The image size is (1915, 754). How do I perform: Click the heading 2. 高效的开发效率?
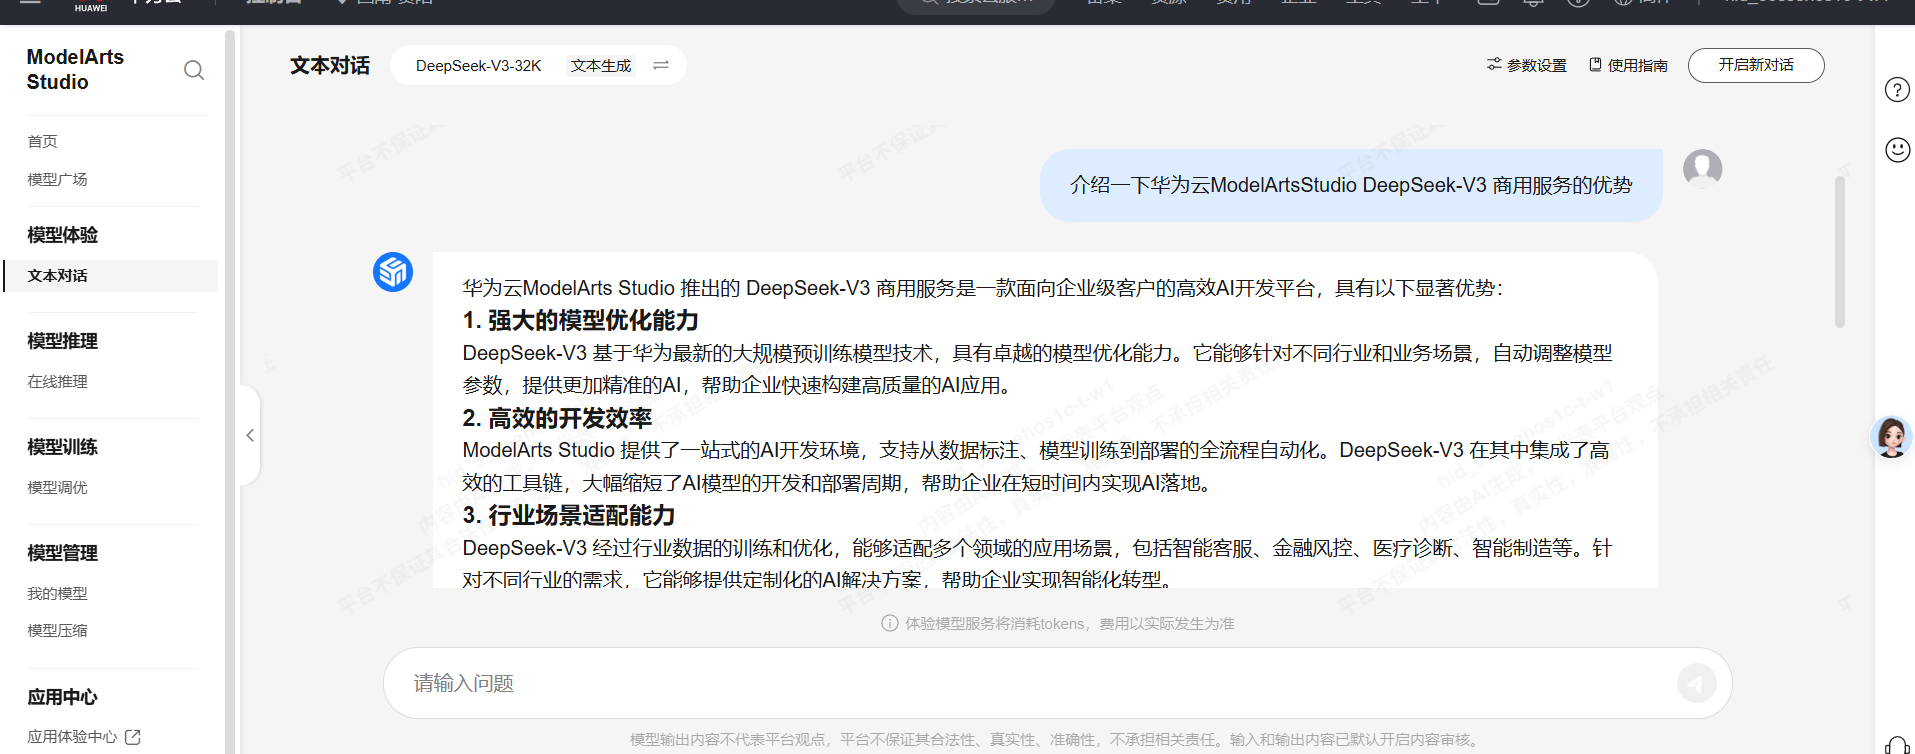tap(557, 418)
